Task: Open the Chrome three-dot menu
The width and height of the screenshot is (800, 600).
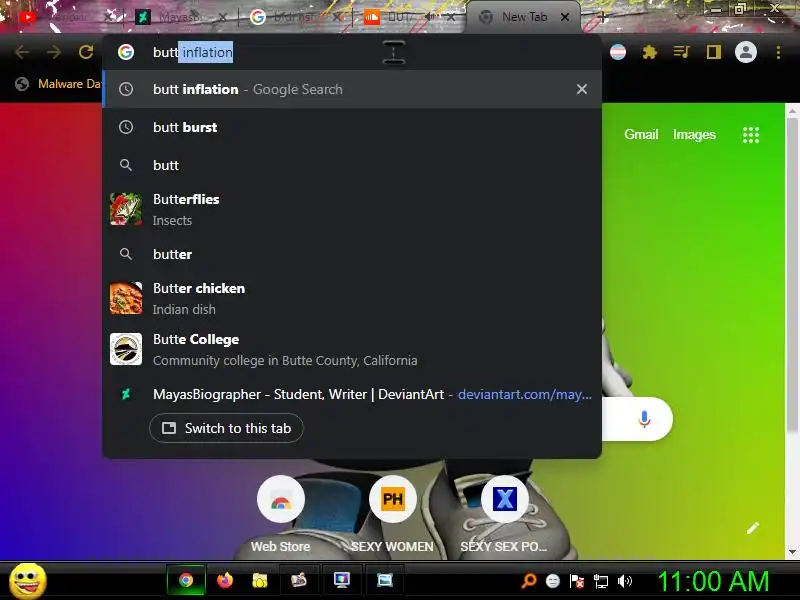Action: click(x=778, y=52)
